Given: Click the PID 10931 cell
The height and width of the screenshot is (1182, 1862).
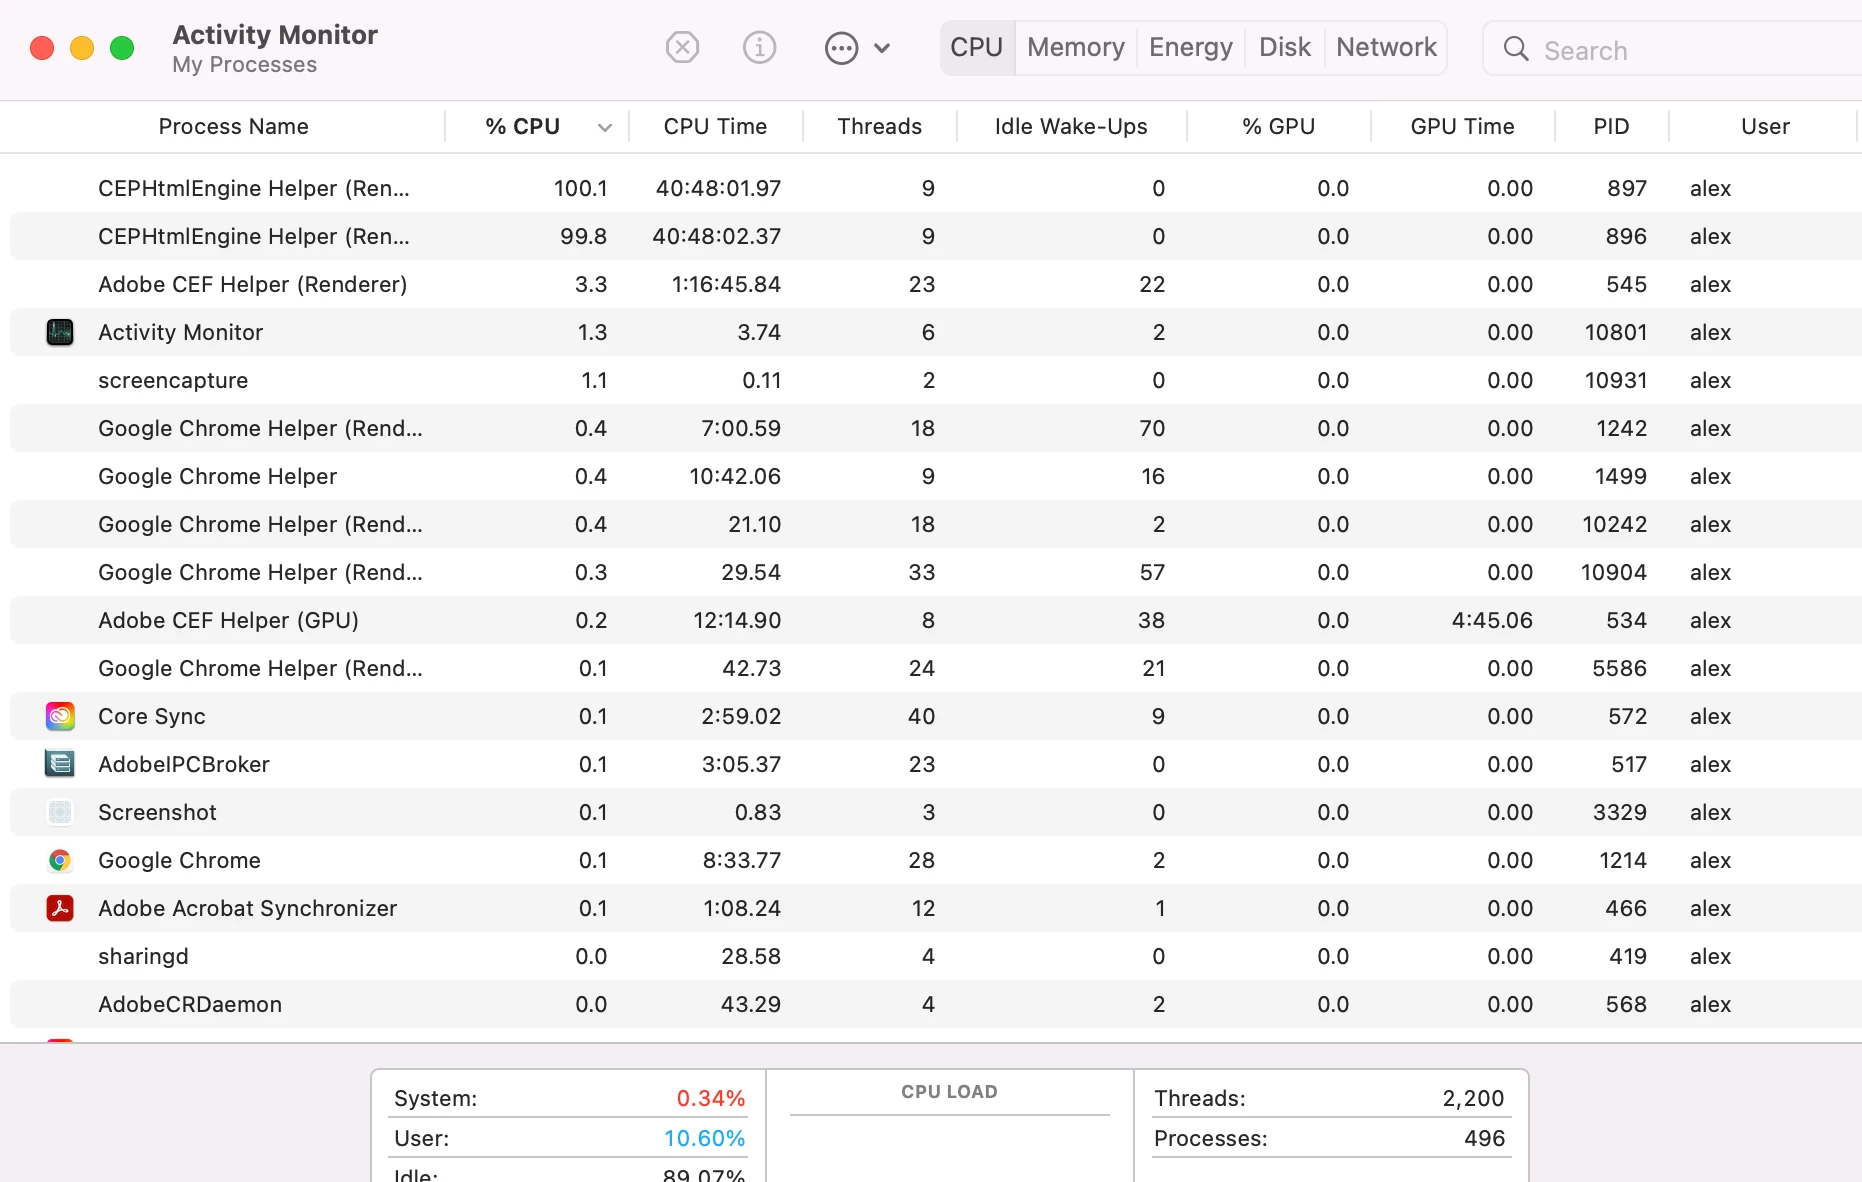Looking at the screenshot, I should pos(1616,380).
